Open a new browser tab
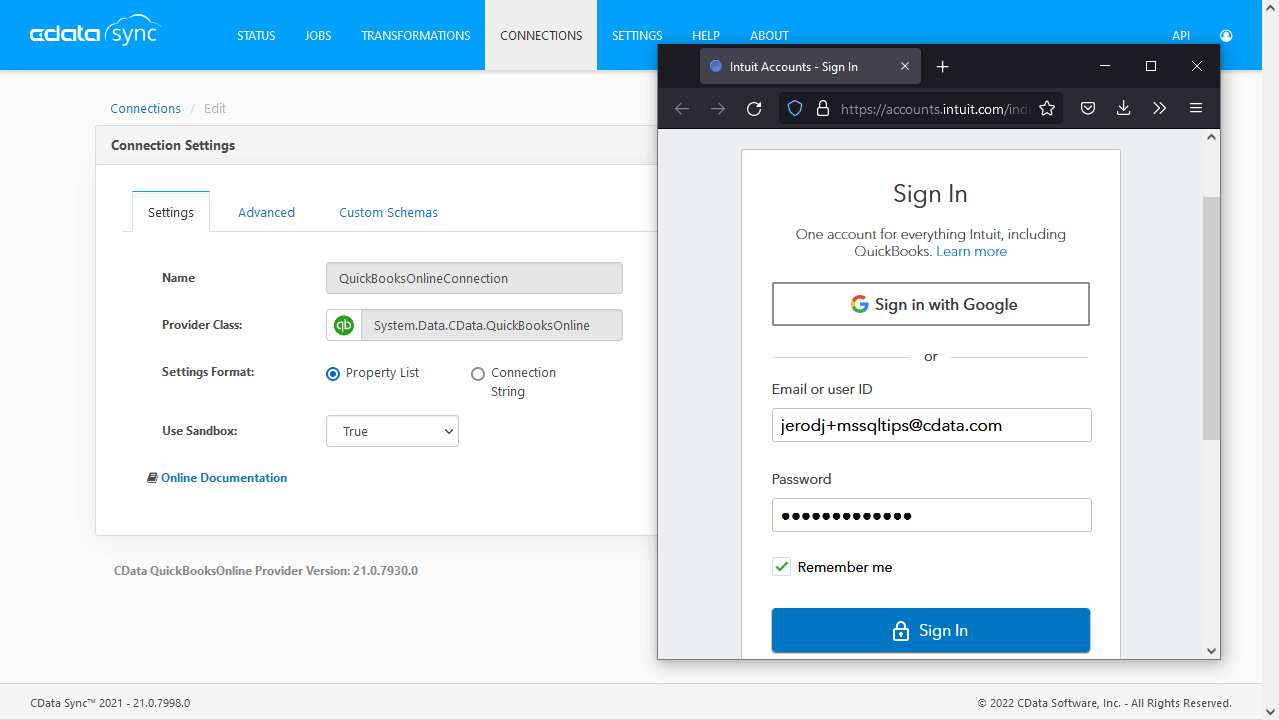This screenshot has width=1279, height=720. pyautogui.click(x=942, y=66)
